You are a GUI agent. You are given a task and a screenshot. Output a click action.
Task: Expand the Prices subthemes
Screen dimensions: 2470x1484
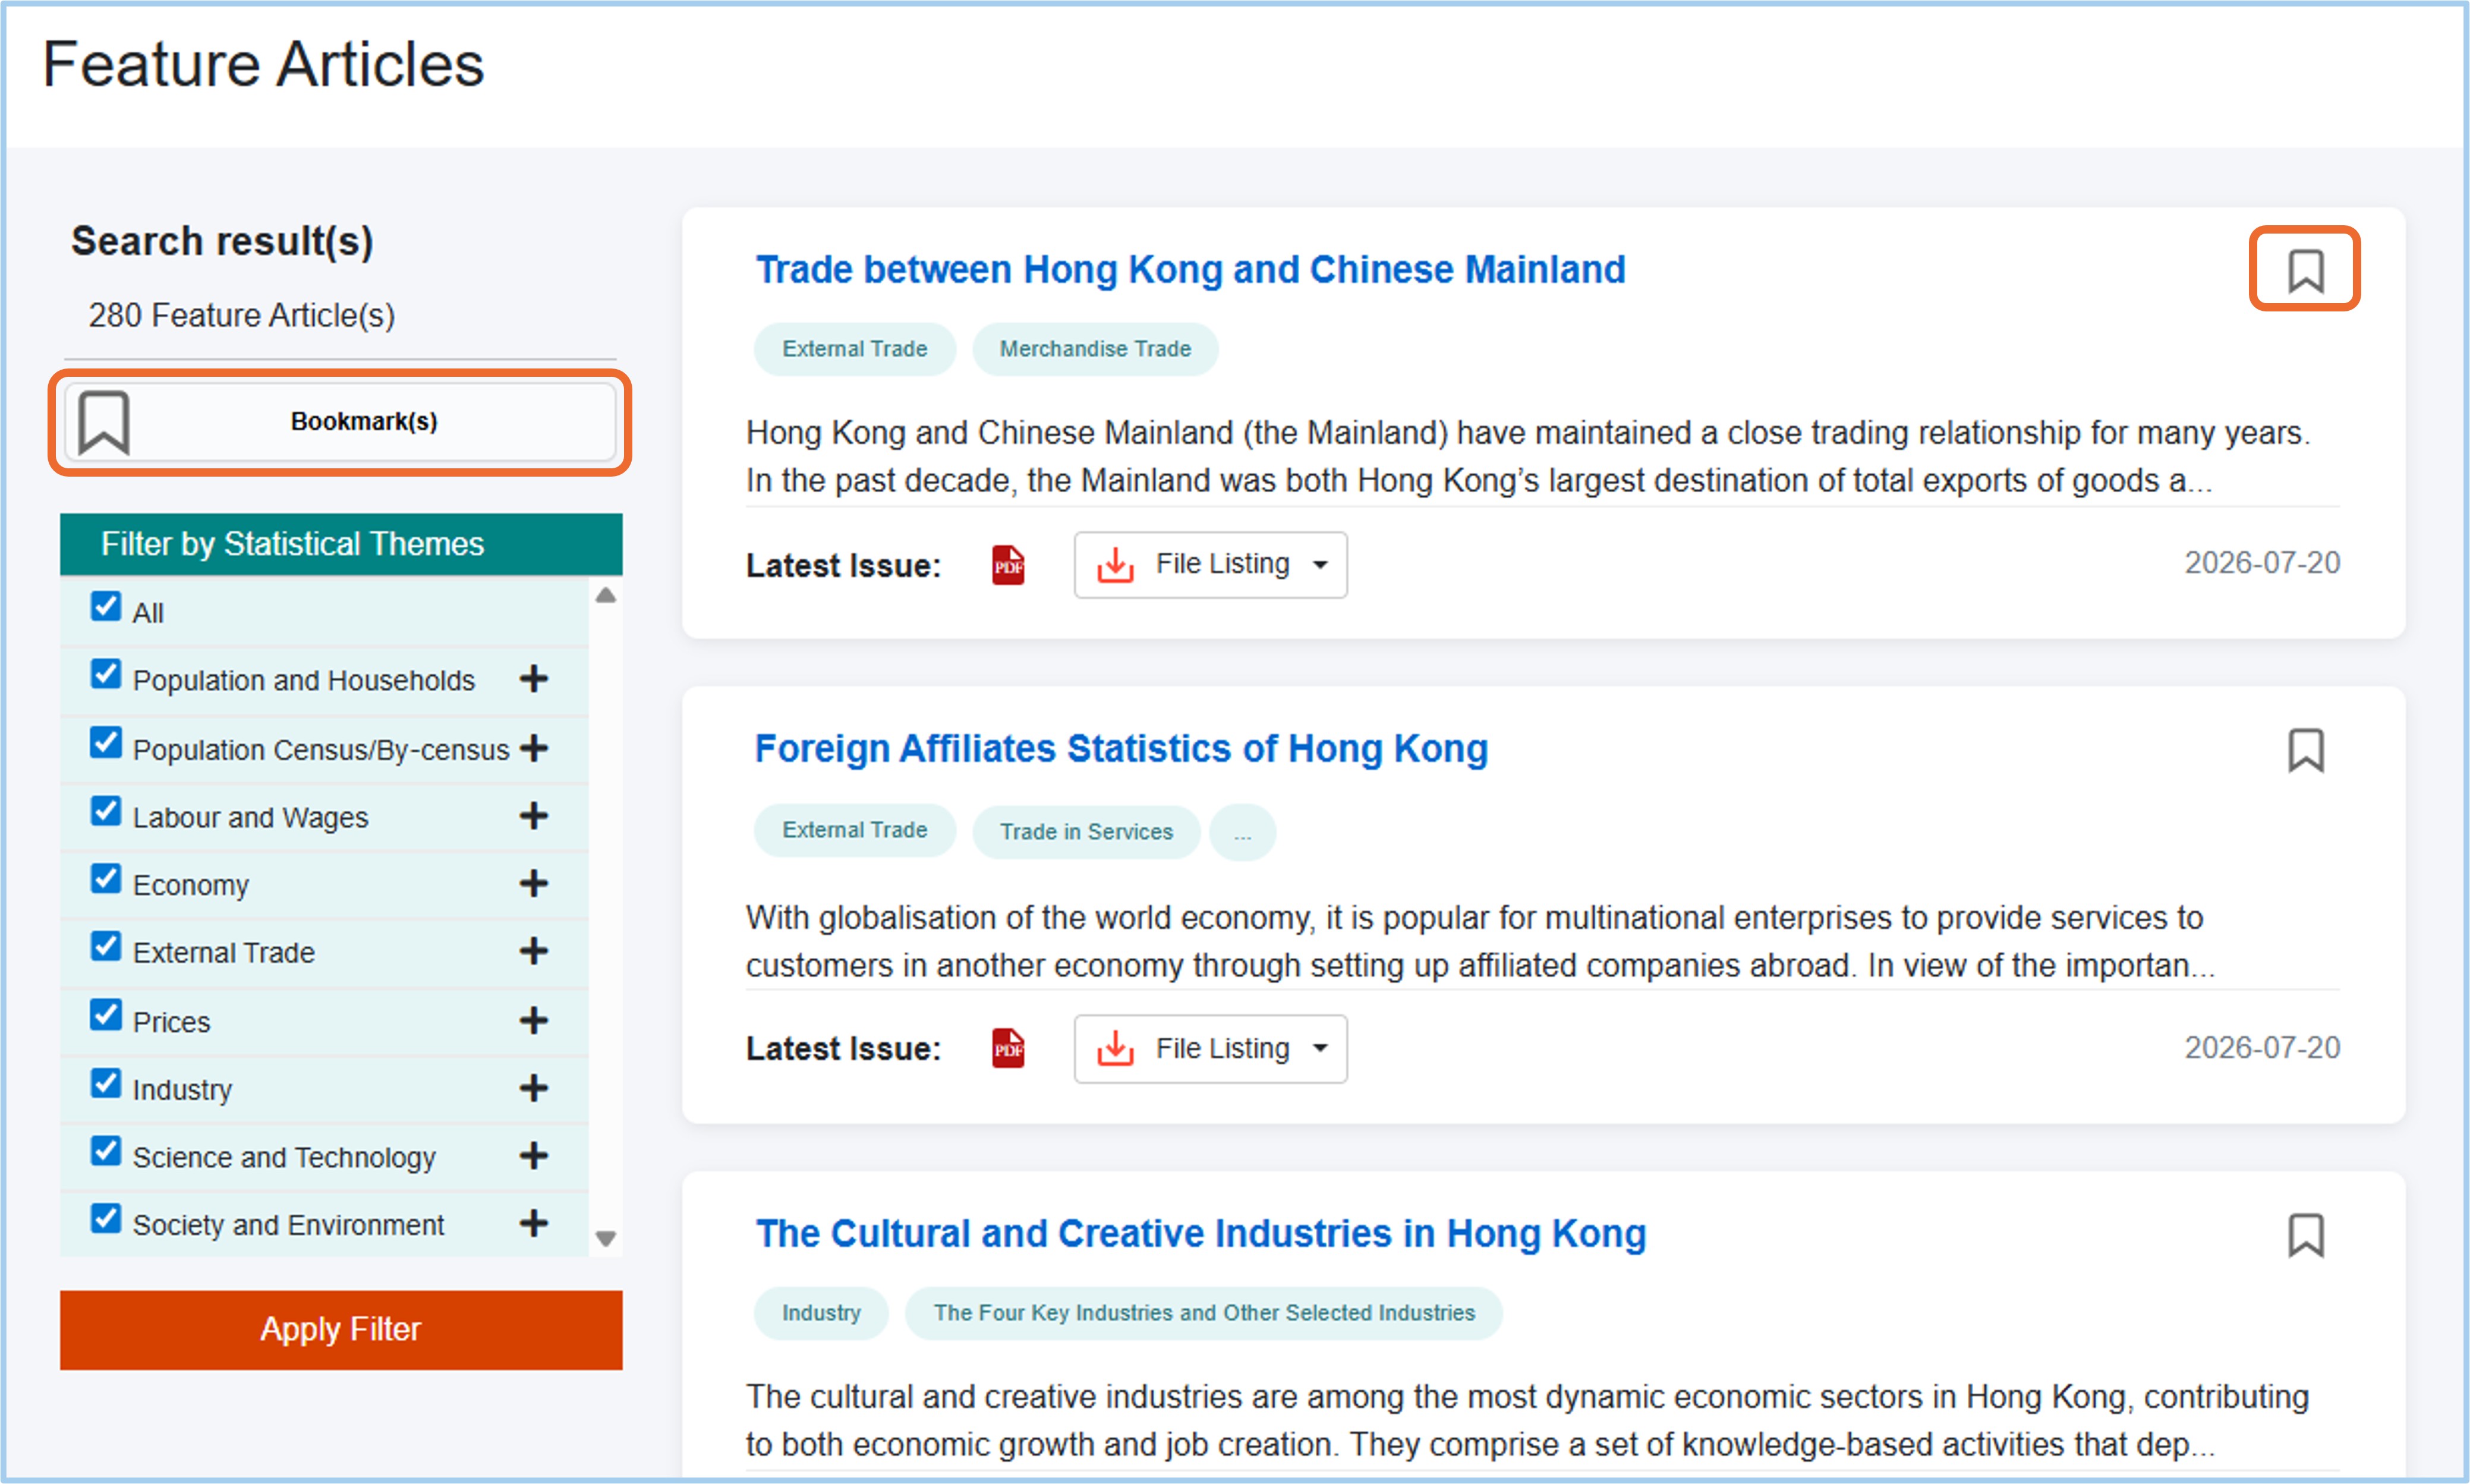click(x=534, y=1020)
